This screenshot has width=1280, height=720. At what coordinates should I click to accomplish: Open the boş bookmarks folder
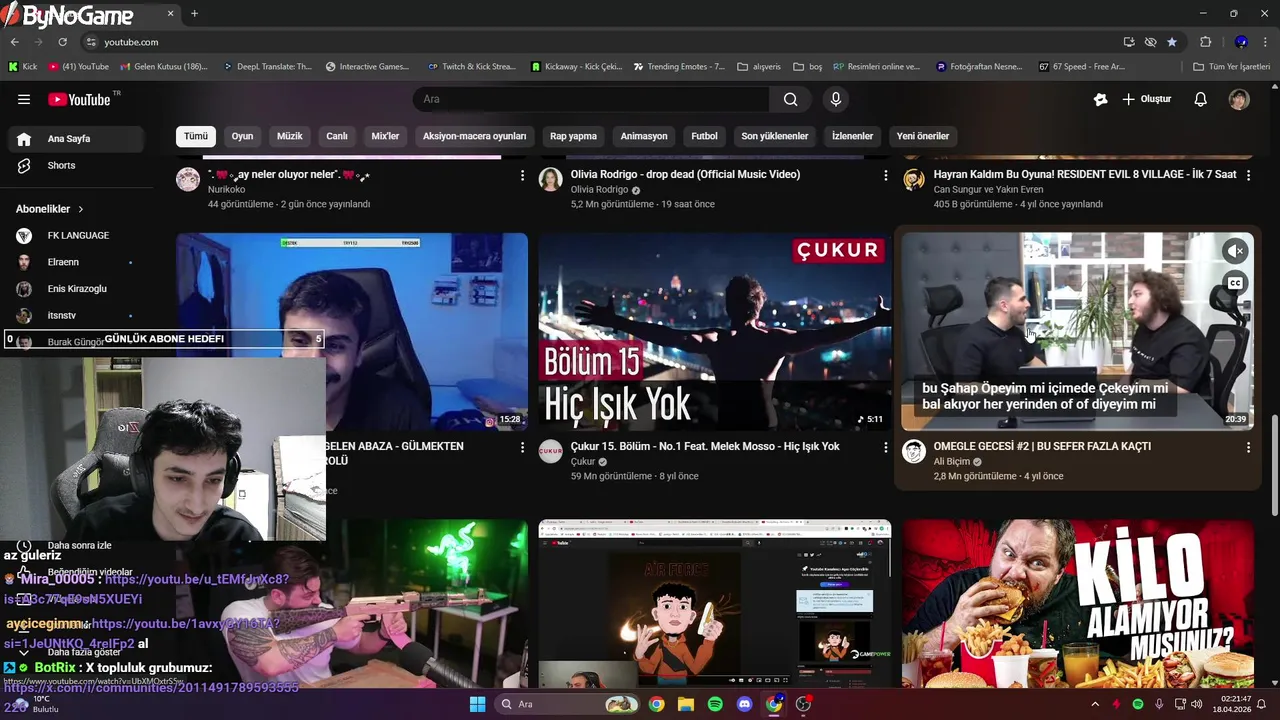(808, 67)
